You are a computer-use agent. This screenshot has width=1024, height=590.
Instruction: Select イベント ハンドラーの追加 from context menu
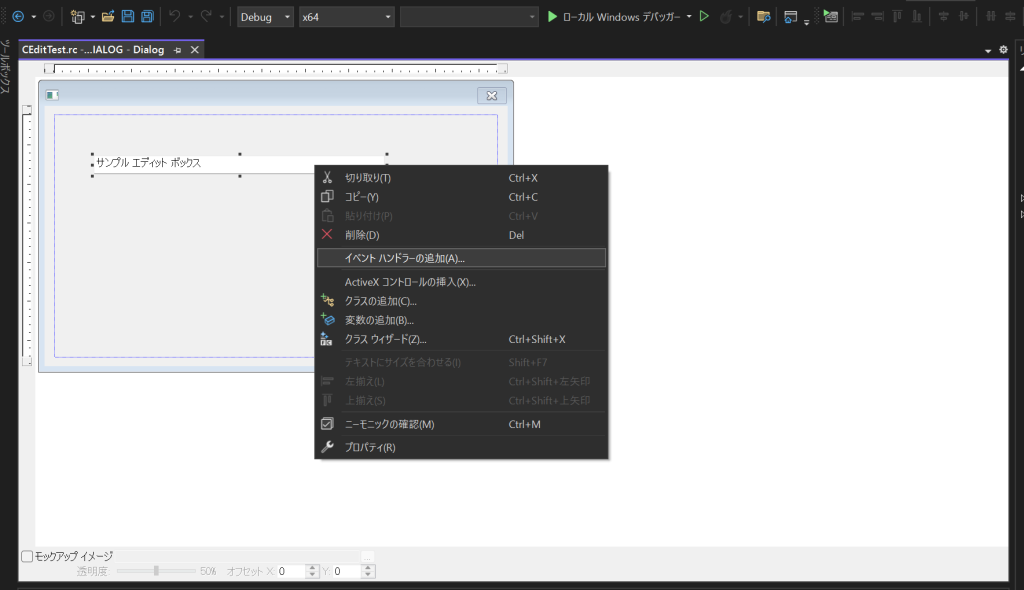point(404,258)
